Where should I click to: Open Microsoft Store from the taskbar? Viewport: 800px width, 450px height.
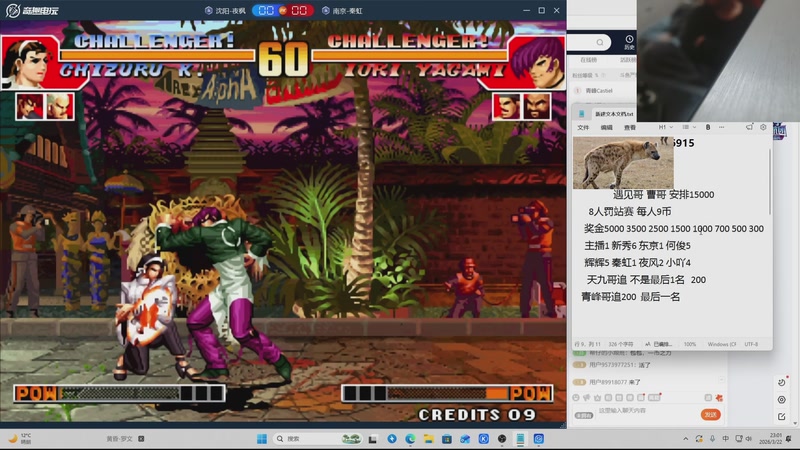[447, 439]
